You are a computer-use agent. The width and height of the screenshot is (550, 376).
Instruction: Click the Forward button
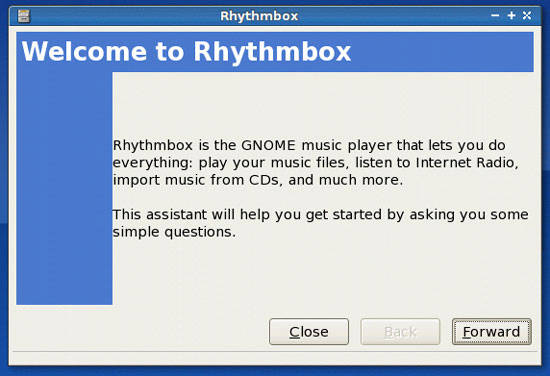(491, 331)
